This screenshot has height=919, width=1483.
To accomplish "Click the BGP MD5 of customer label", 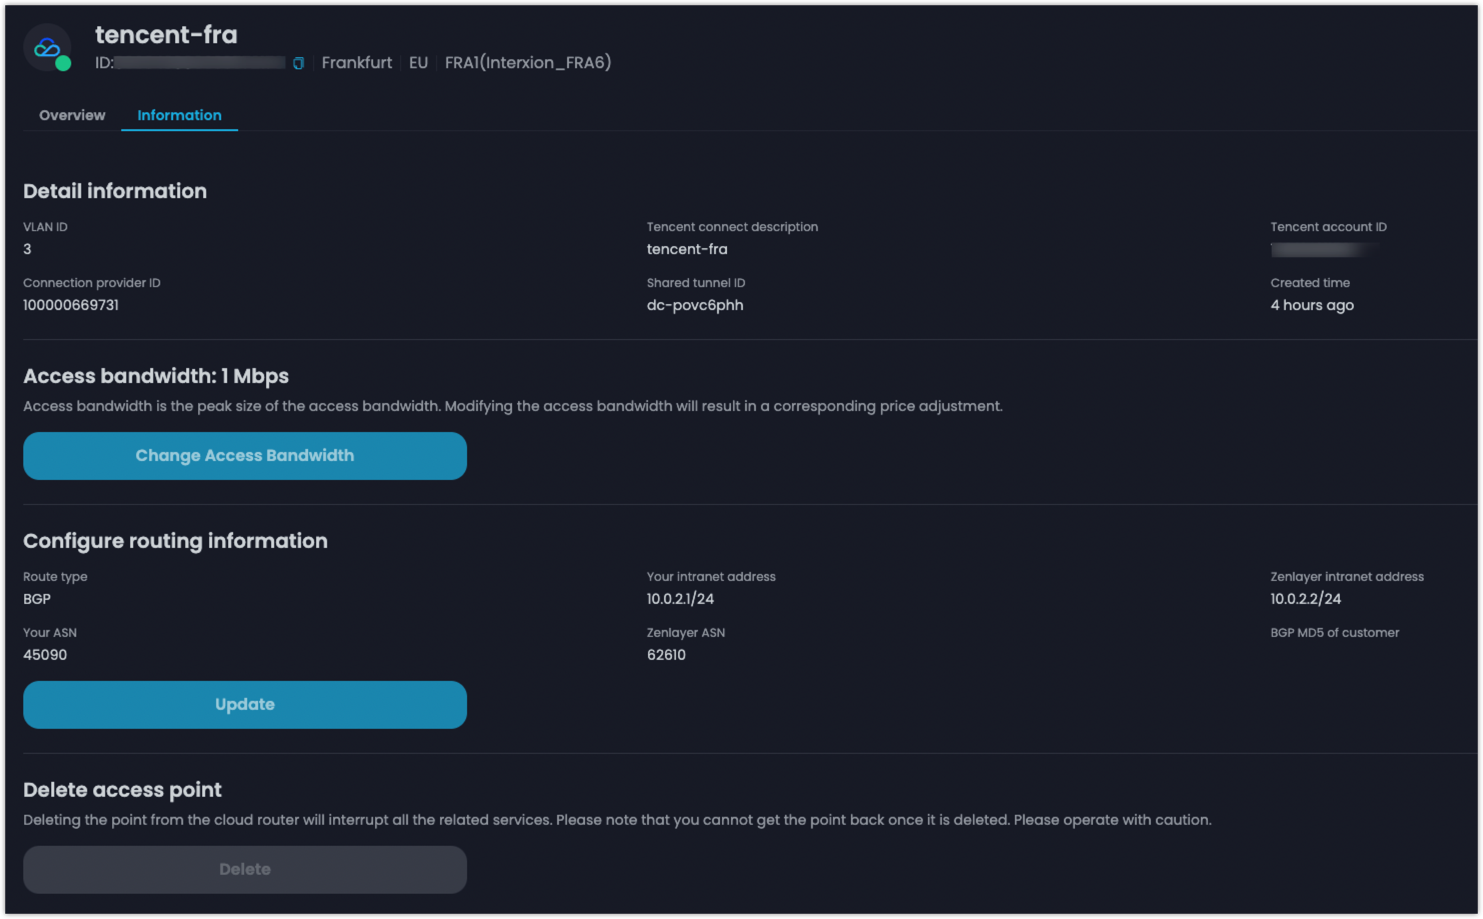I will 1335,633.
